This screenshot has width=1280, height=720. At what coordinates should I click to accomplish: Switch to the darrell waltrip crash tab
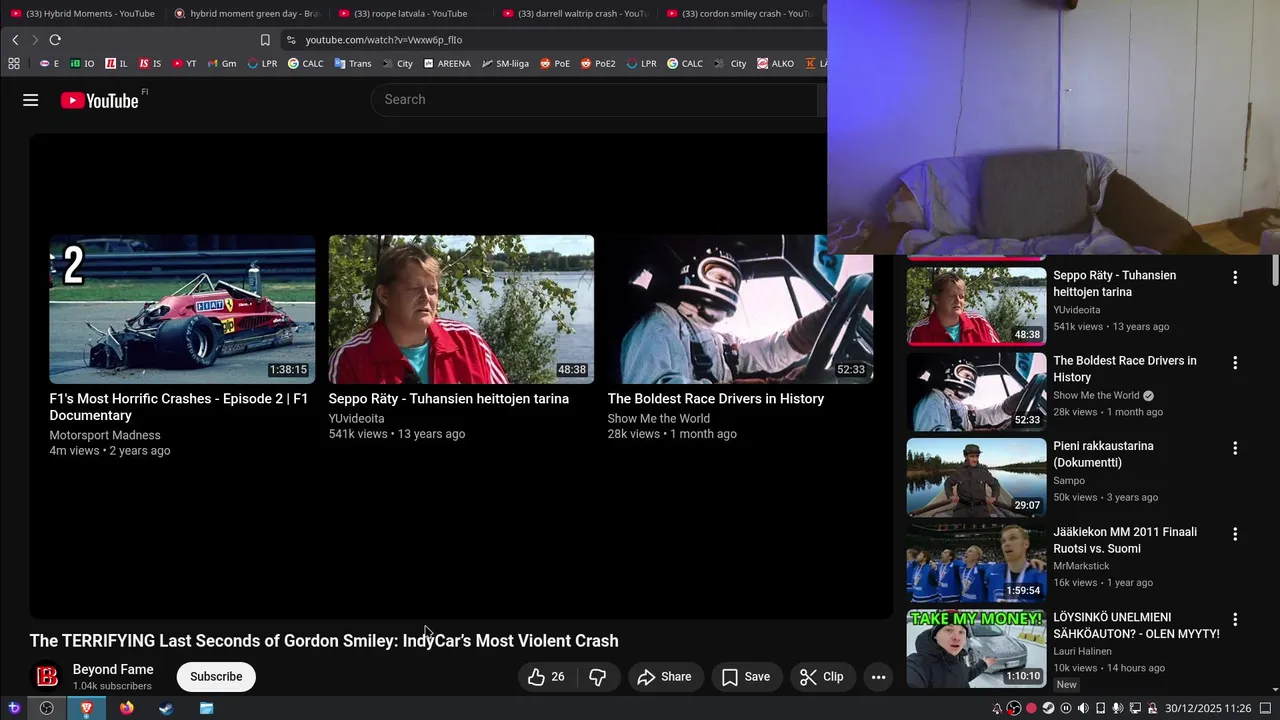[574, 14]
